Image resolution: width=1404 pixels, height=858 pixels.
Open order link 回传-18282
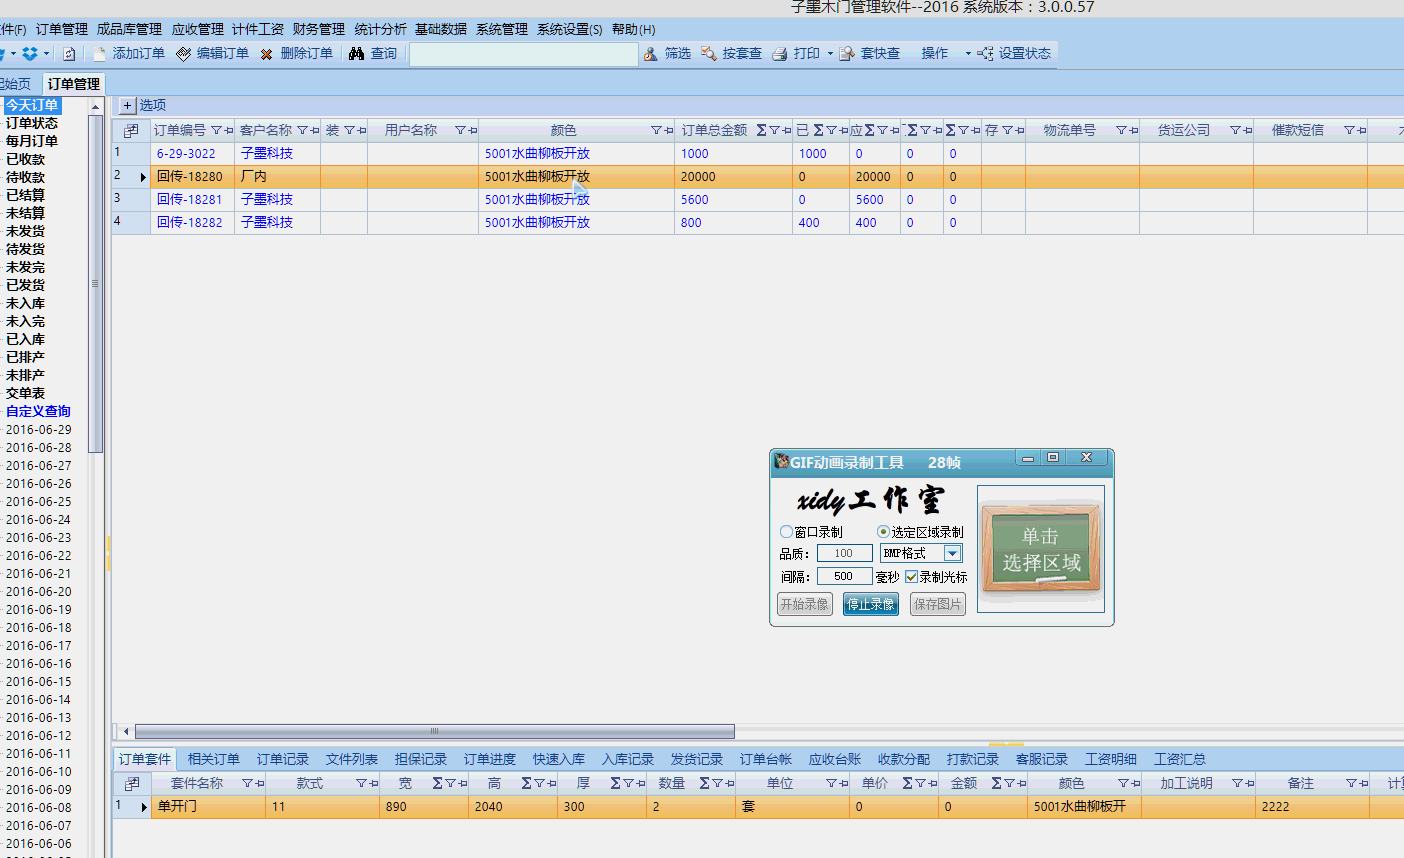(190, 223)
